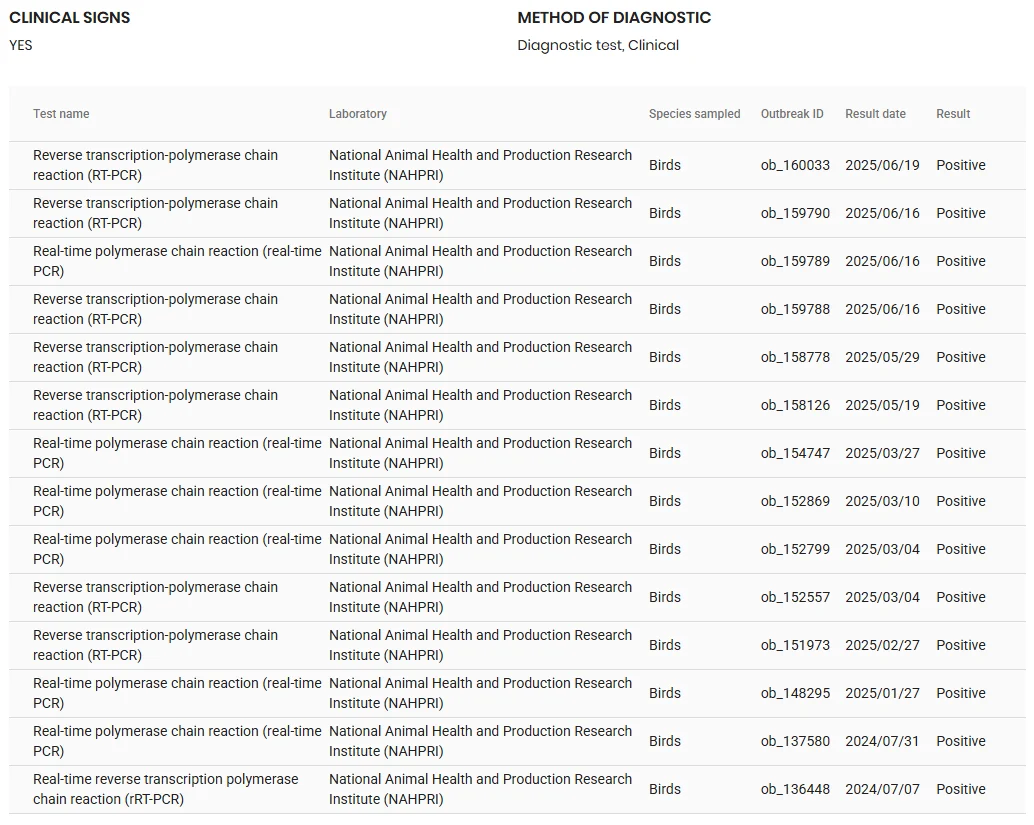The width and height of the screenshot is (1034, 825).
Task: Click the Laboratory column header
Action: coord(357,113)
